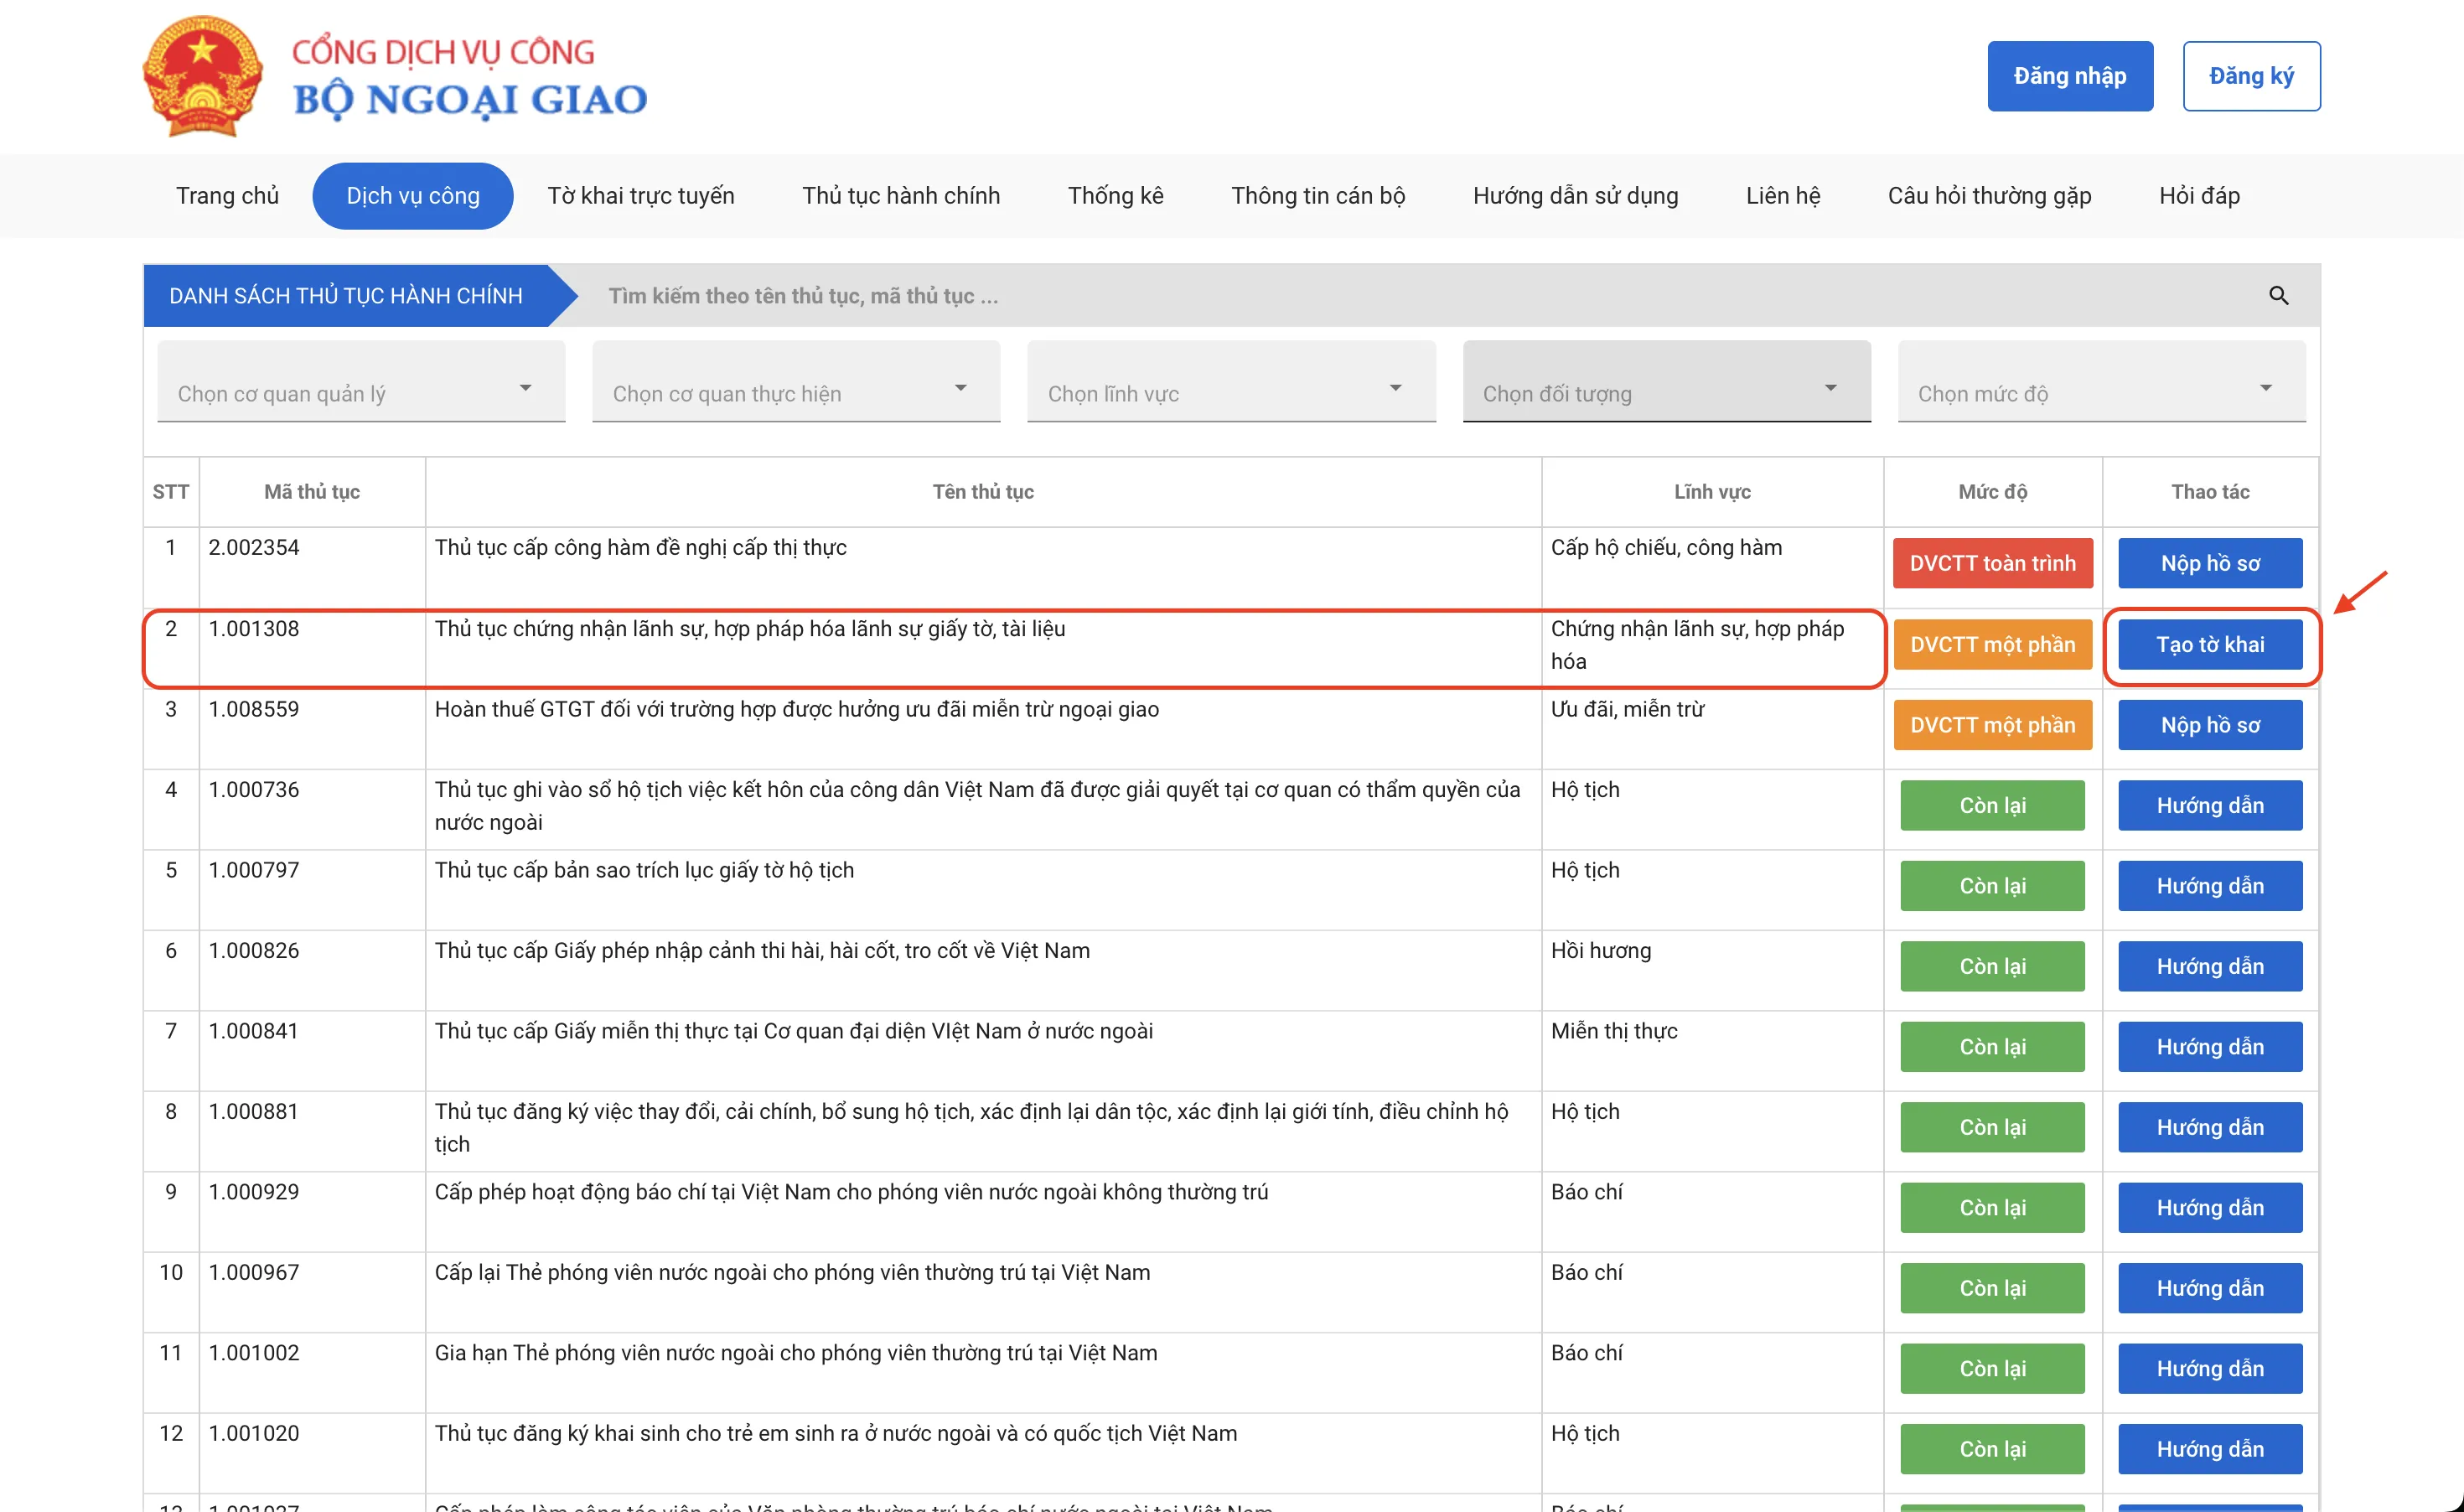Open Câu hỏi thường gặp menu item
Image resolution: width=2464 pixels, height=1512 pixels.
[1988, 196]
